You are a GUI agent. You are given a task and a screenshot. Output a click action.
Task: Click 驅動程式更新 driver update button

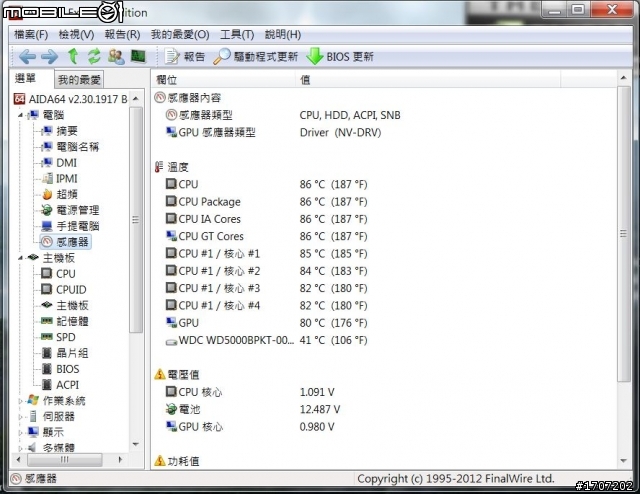[x=256, y=57]
